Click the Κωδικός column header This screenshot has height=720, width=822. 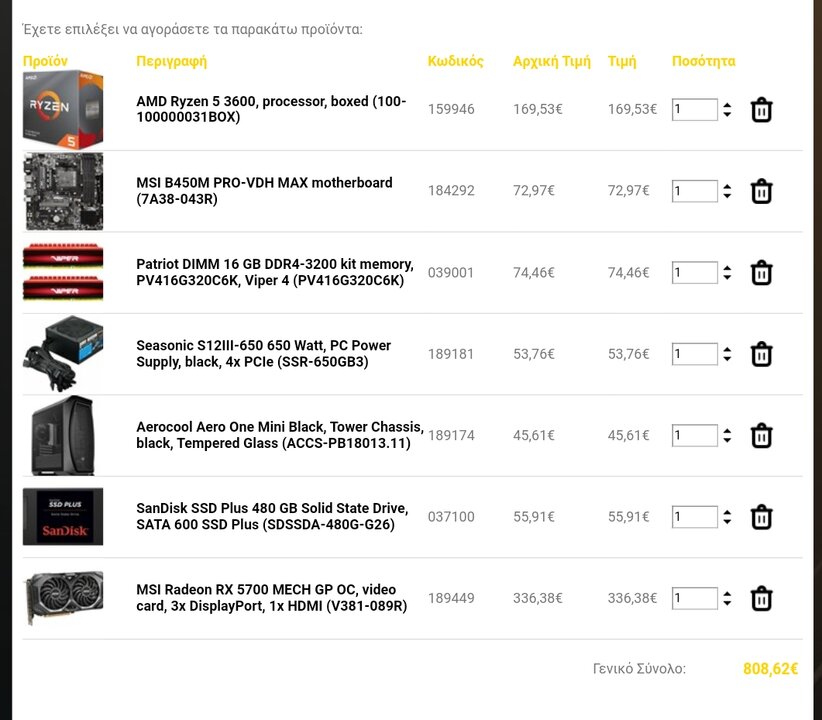[456, 61]
